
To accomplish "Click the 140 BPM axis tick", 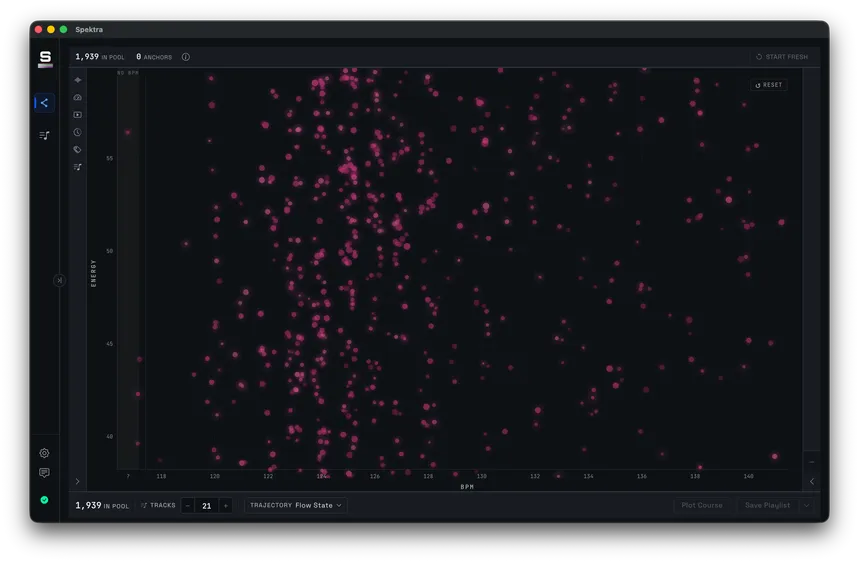I will 749,476.
